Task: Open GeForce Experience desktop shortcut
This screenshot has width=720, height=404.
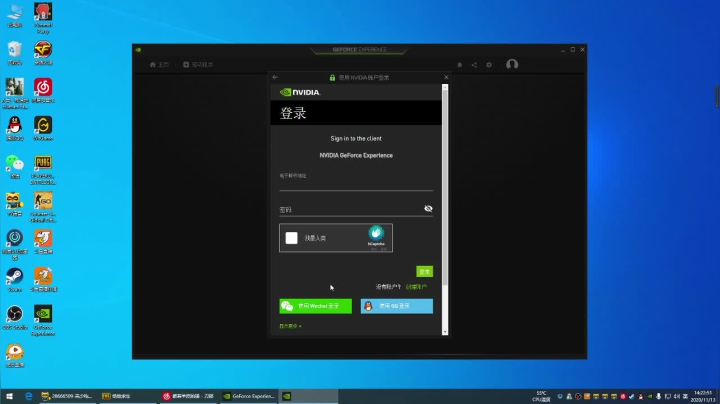Action: pyautogui.click(x=43, y=320)
